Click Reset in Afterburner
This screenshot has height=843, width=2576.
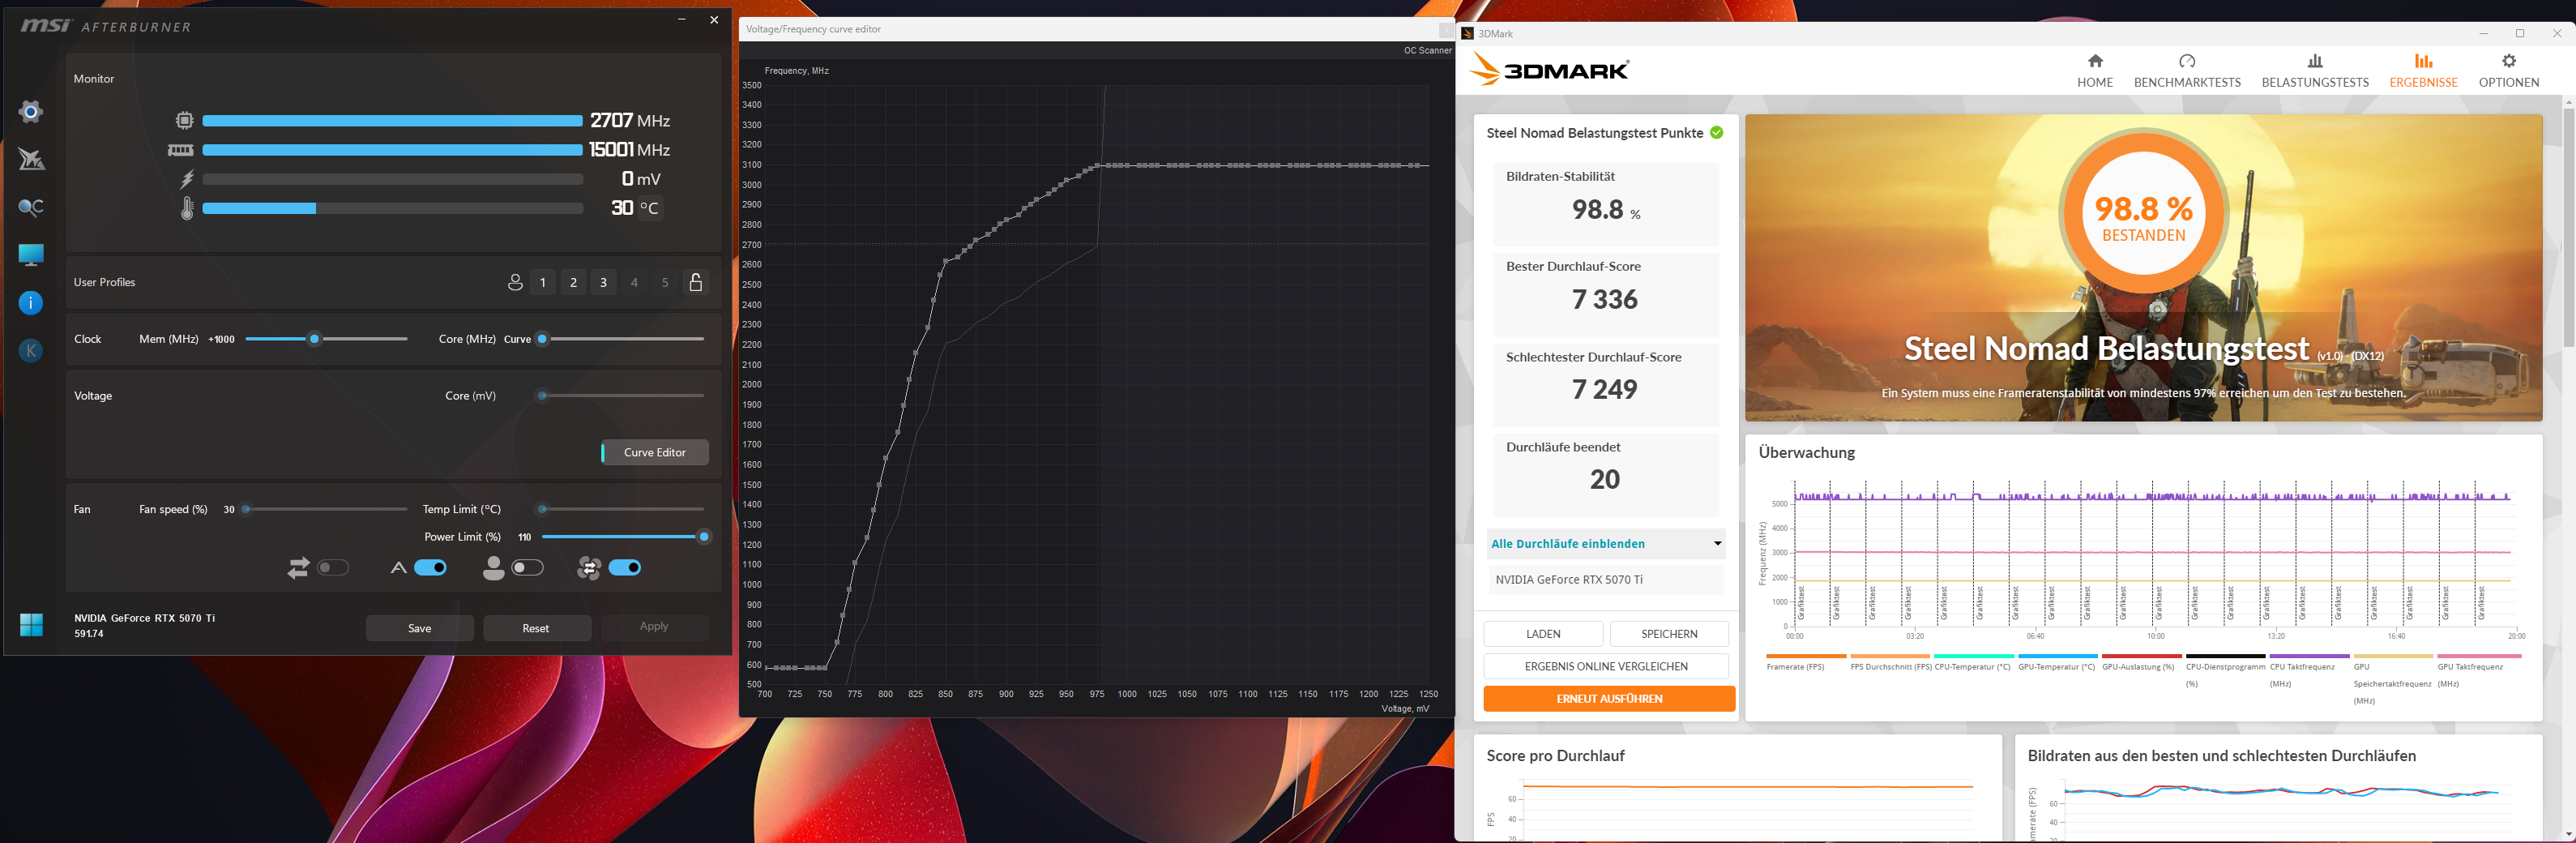(x=536, y=628)
